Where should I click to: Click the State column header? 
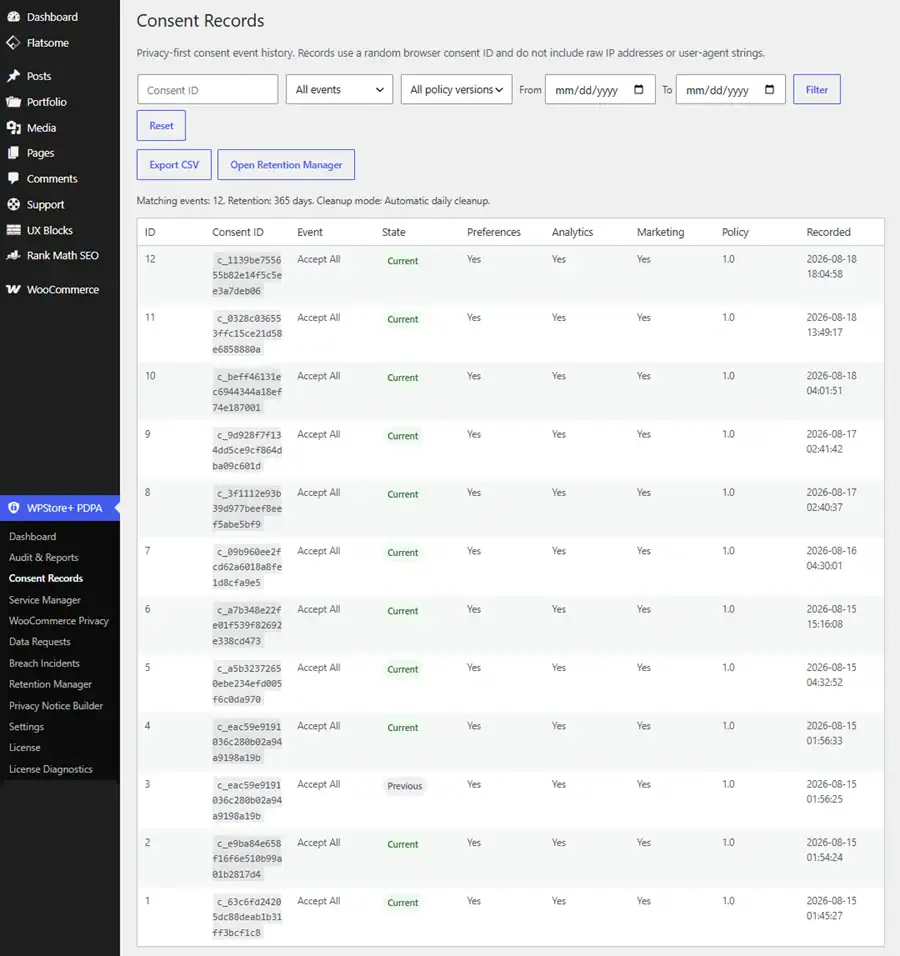[x=393, y=232]
